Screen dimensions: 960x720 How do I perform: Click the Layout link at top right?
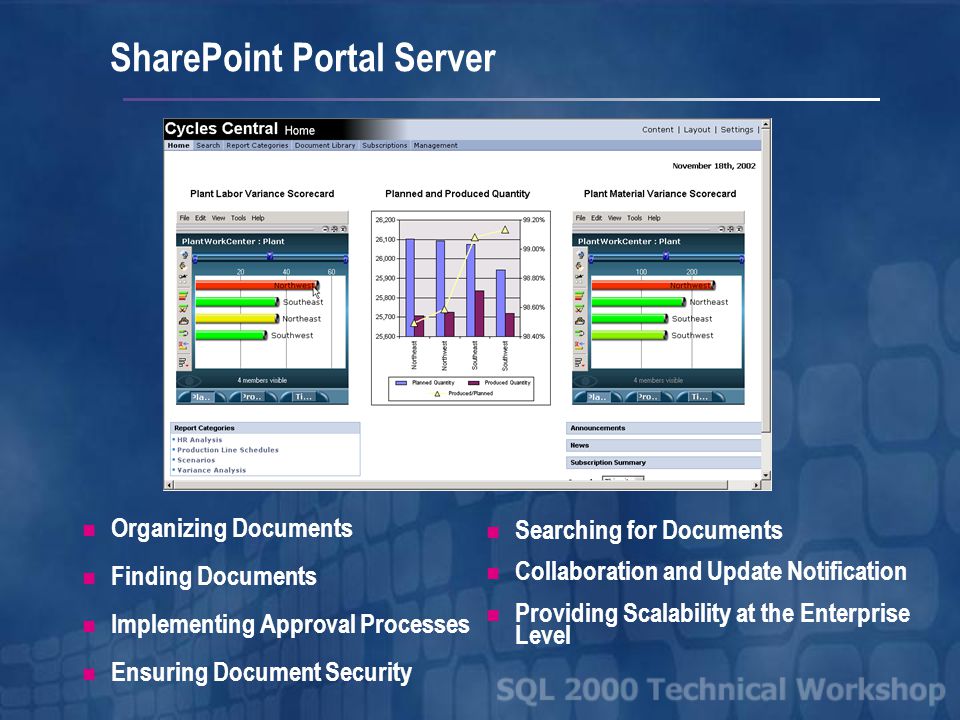697,130
